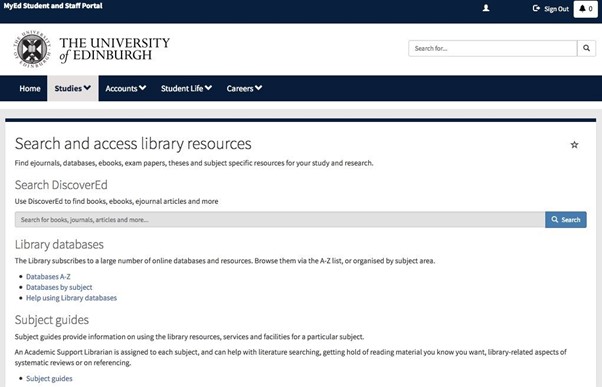The height and width of the screenshot is (387, 602).
Task: Expand the Student Life dropdown menu
Action: coord(186,88)
